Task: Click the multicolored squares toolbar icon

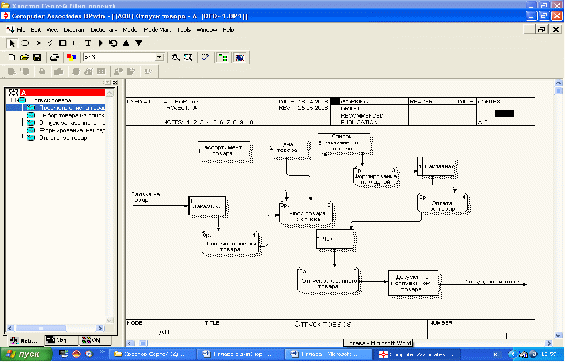Action: click(71, 57)
